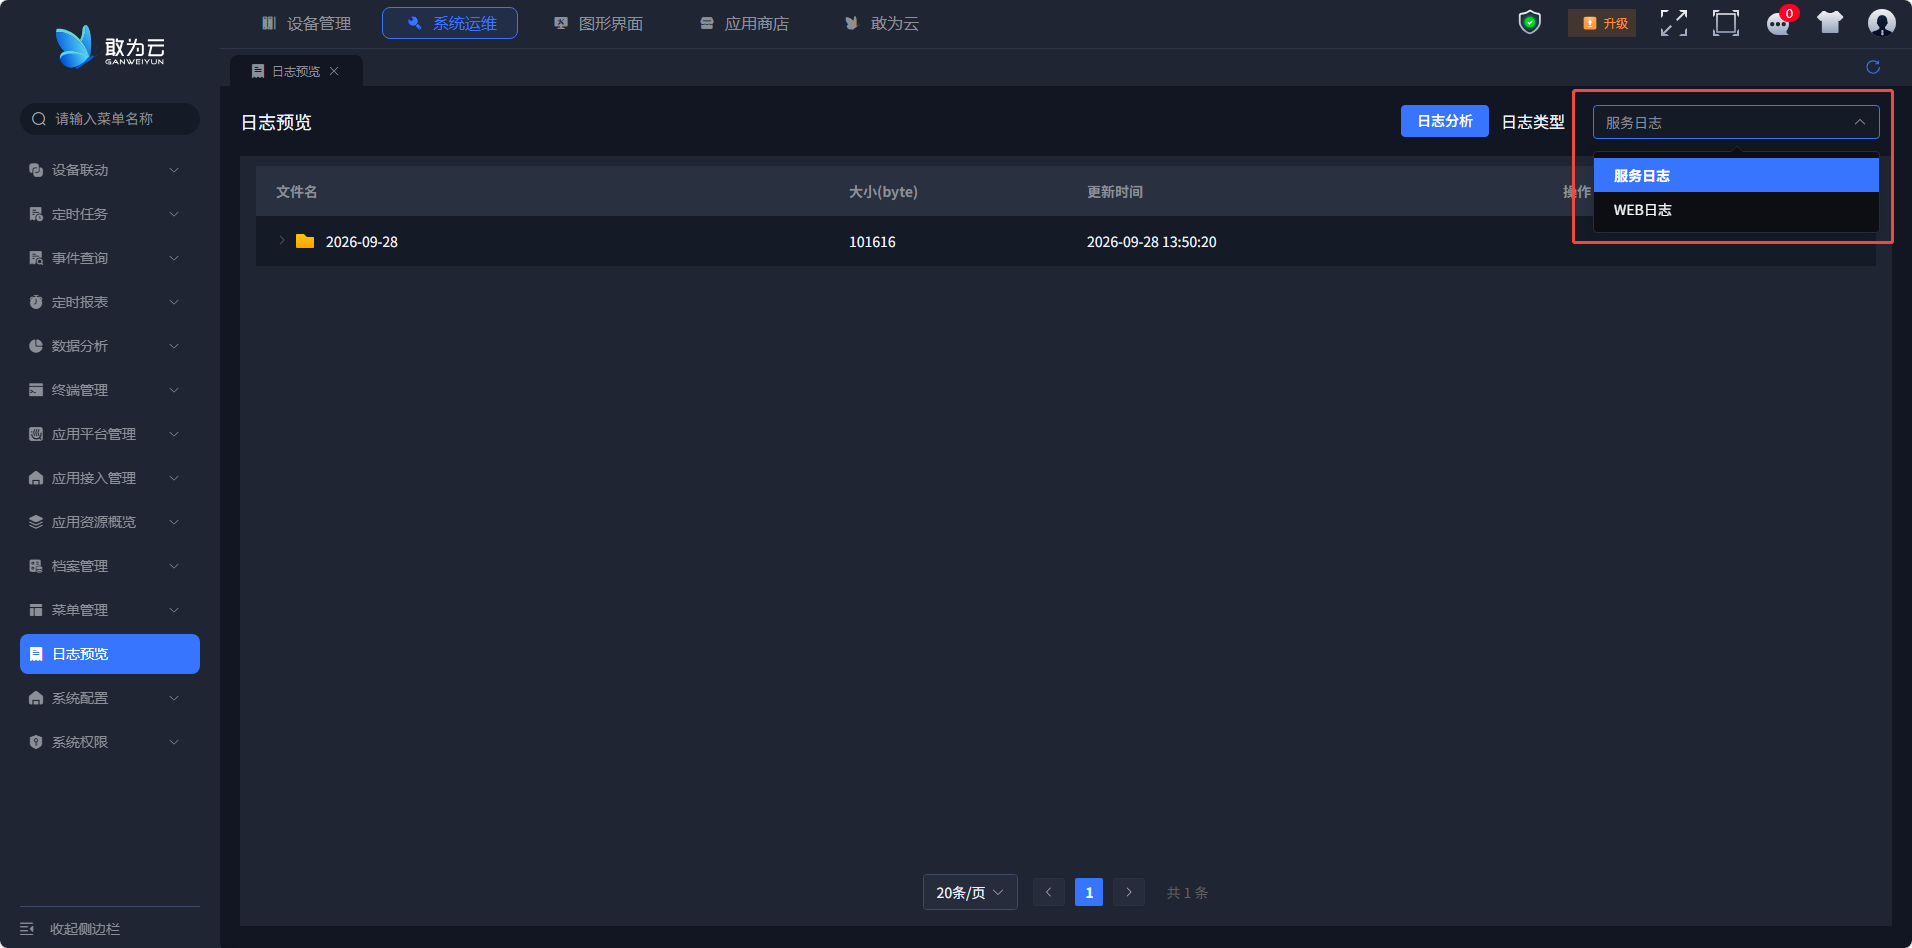Expand the 终端管理 sidebar menu

pyautogui.click(x=110, y=390)
